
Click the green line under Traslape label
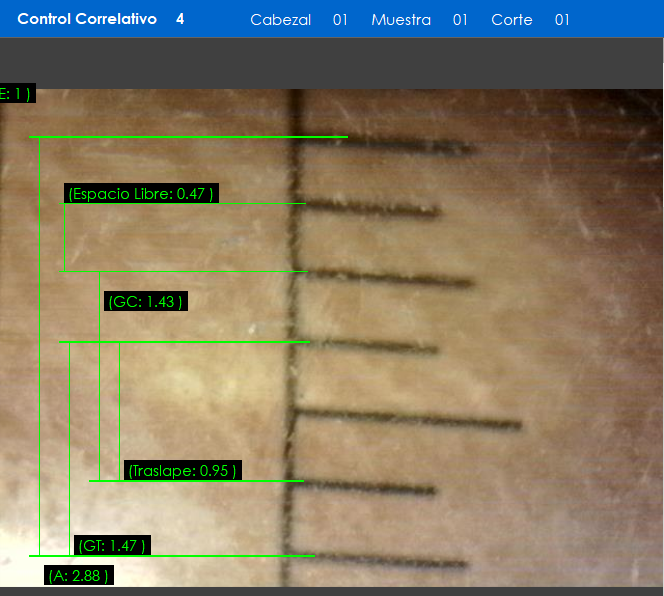(196, 481)
